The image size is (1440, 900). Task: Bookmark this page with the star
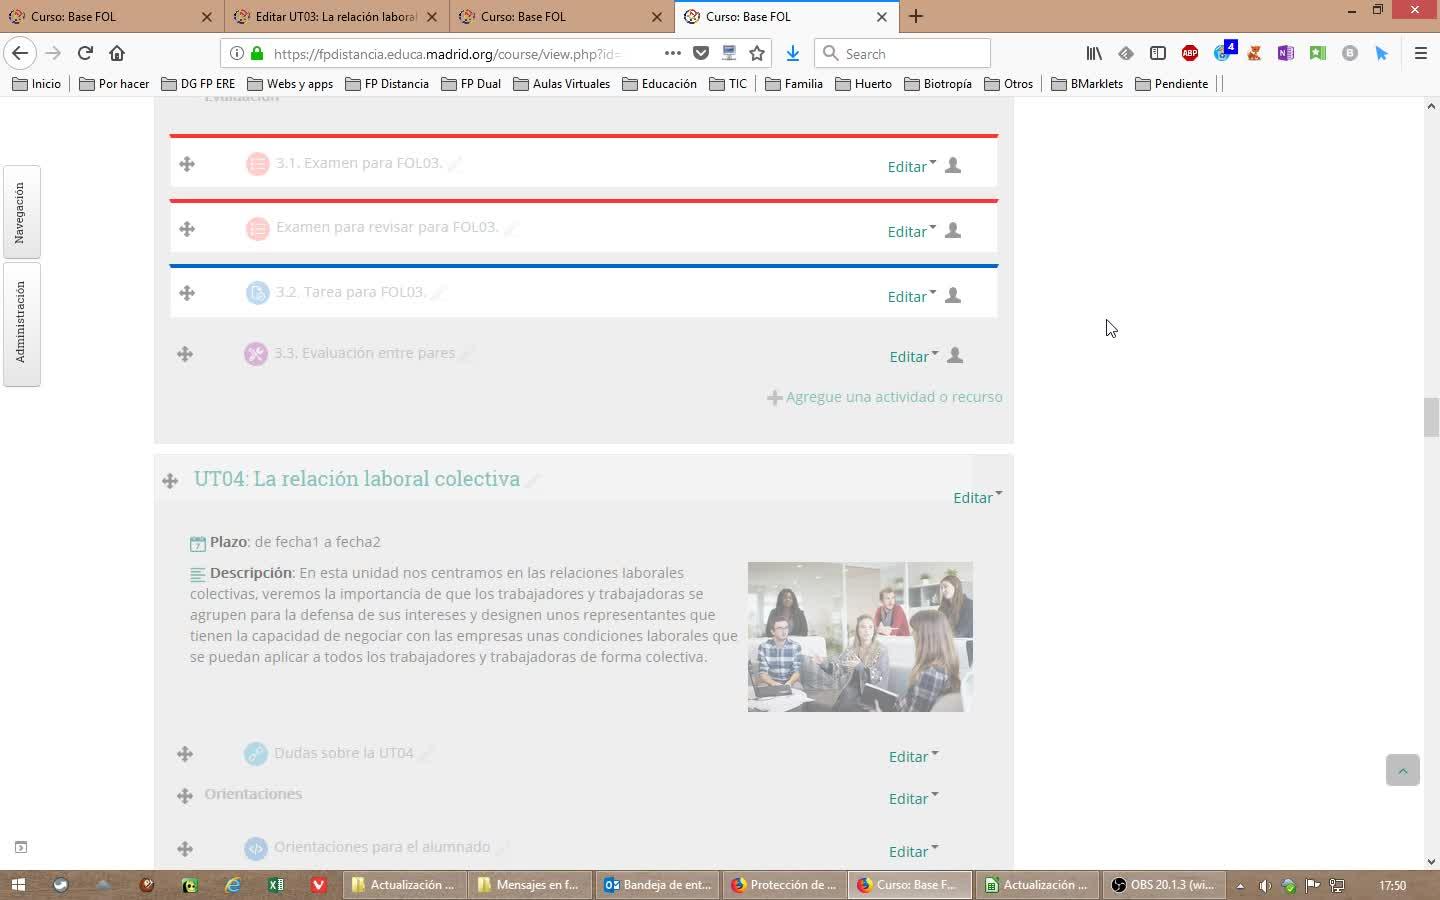[757, 53]
